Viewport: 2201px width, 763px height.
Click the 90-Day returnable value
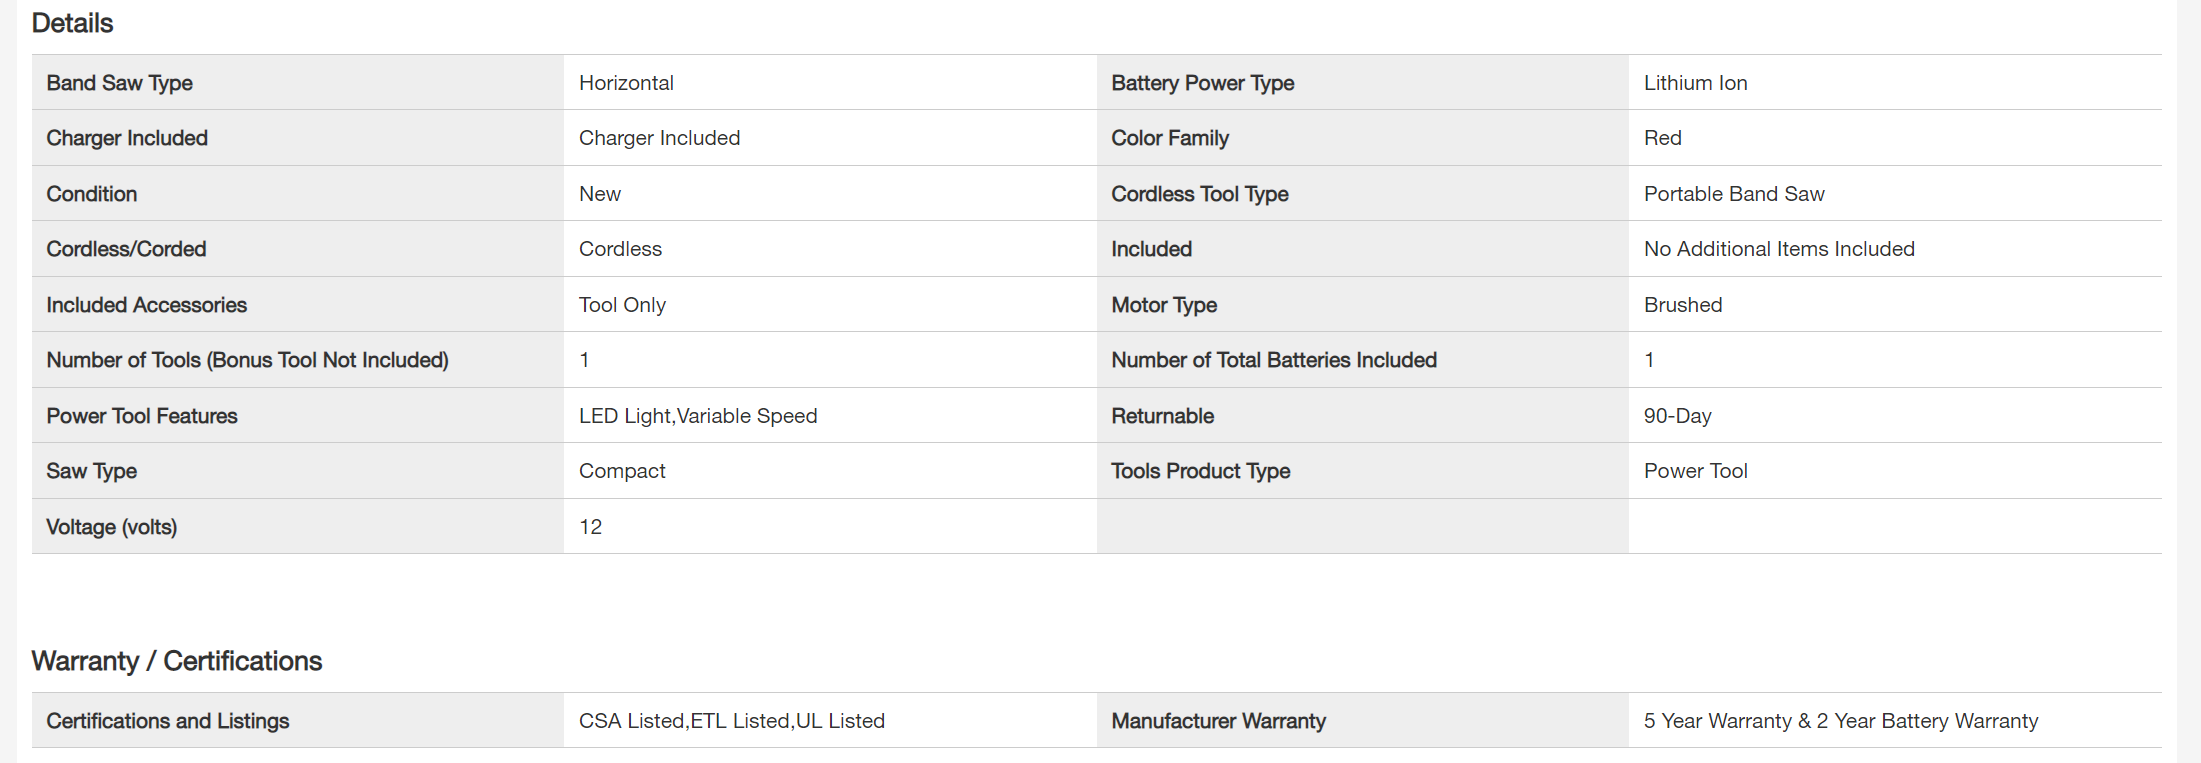[x=1677, y=416]
